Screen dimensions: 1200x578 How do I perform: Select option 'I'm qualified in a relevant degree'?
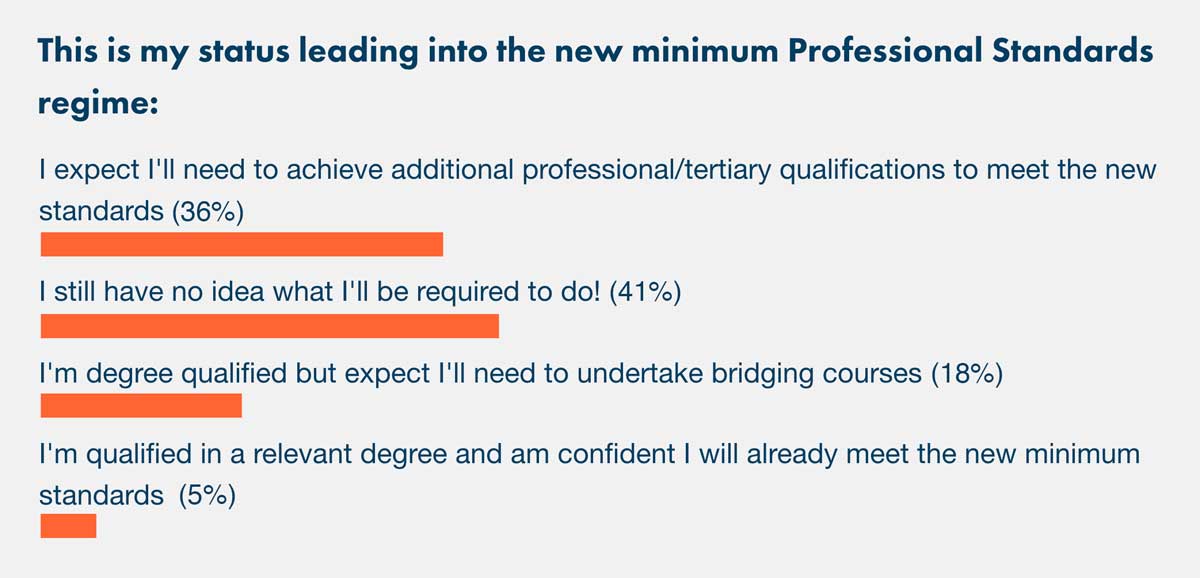coord(590,474)
